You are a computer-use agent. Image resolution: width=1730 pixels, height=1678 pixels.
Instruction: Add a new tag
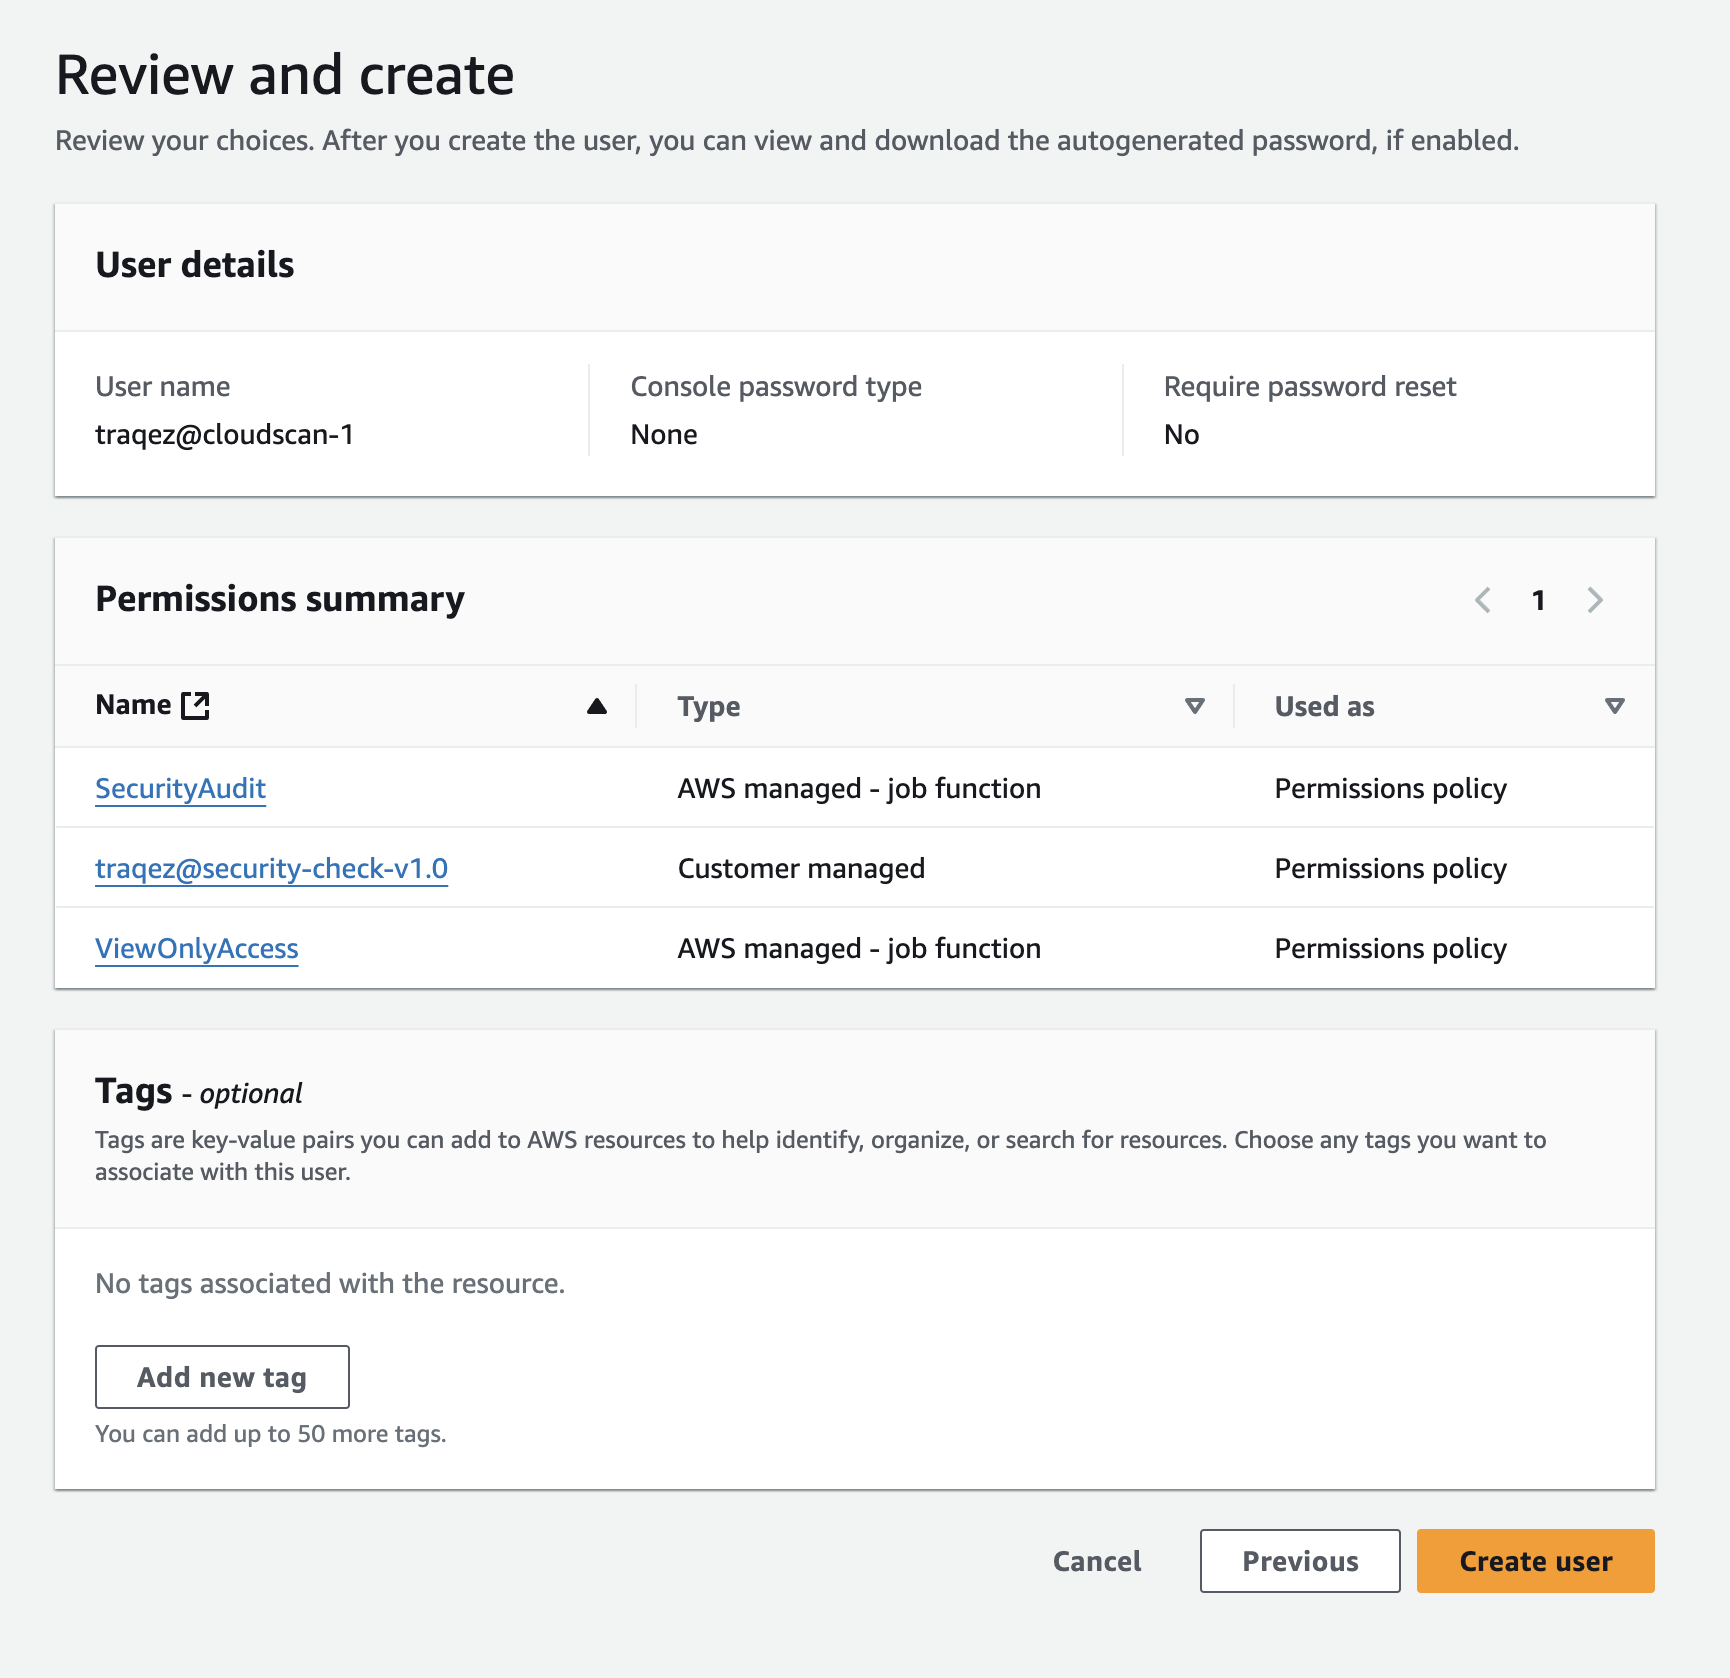pyautogui.click(x=222, y=1377)
